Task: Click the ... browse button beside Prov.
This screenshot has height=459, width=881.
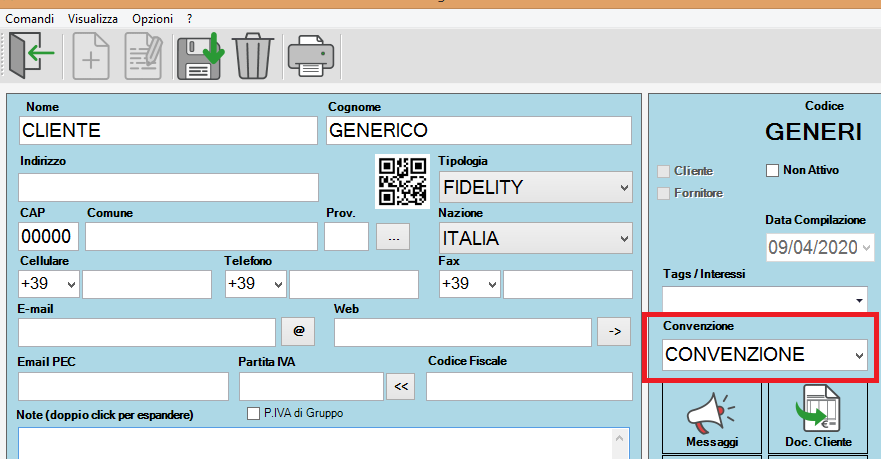Action: coord(393,238)
